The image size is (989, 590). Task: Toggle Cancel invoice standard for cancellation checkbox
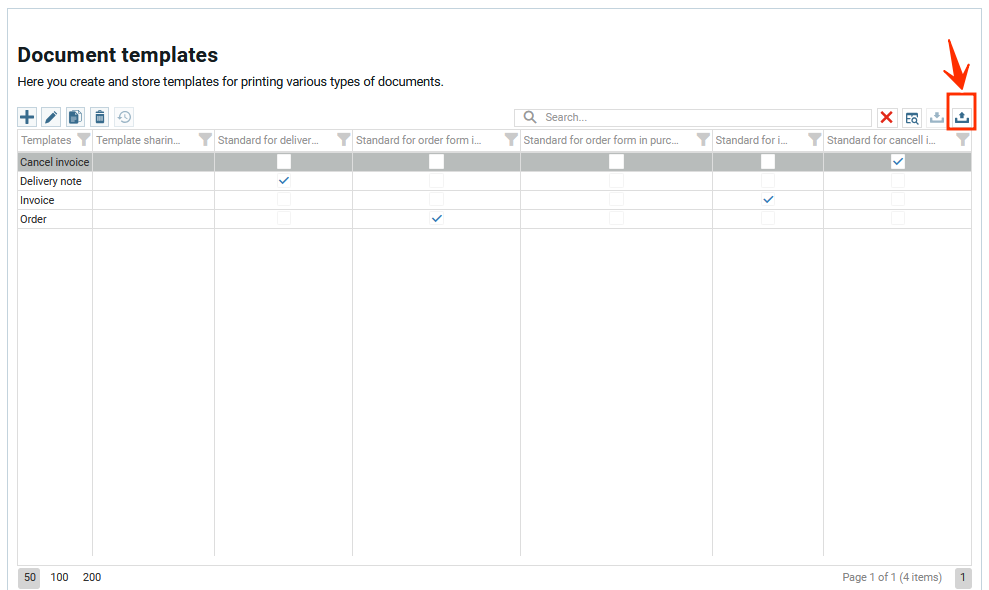coord(898,162)
